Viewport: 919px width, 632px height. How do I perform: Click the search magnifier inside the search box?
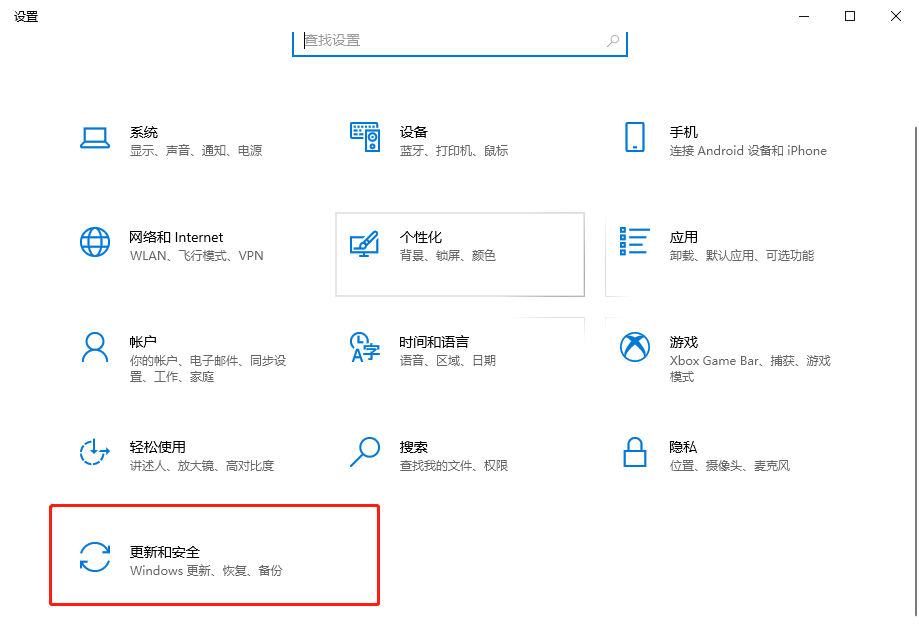(611, 41)
